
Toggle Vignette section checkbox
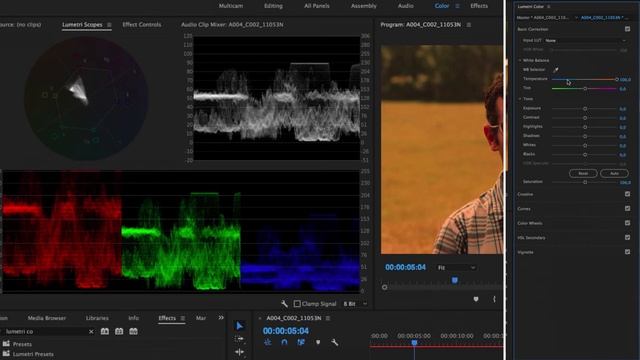[627, 252]
